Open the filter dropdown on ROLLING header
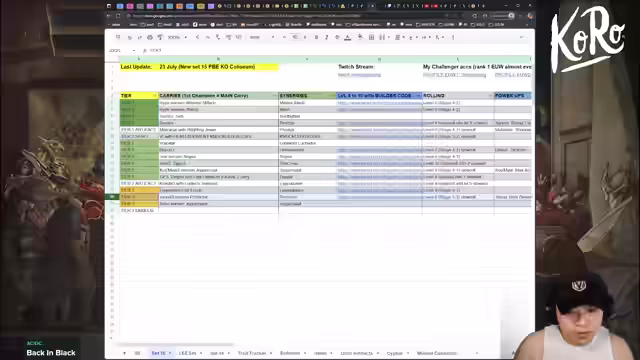The image size is (640, 360). coord(490,96)
